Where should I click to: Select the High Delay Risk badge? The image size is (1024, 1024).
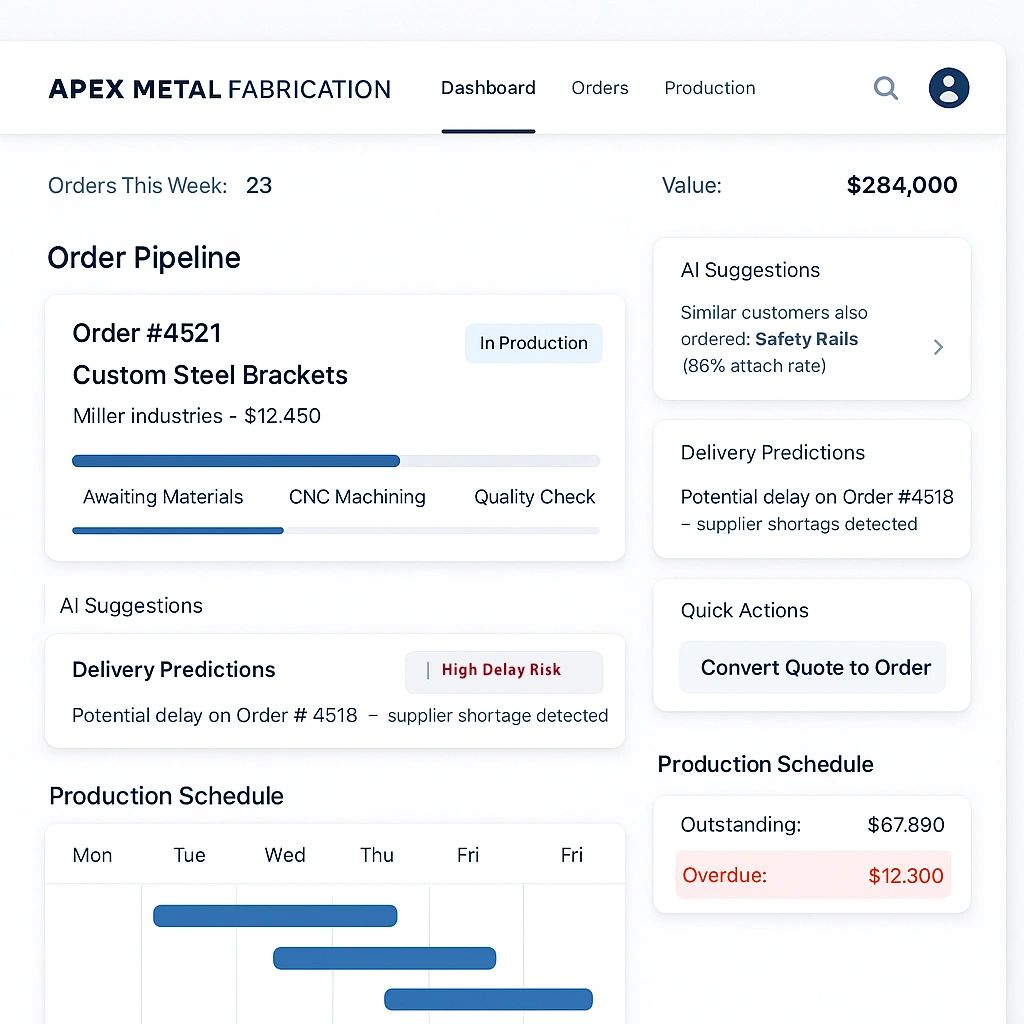click(x=503, y=671)
